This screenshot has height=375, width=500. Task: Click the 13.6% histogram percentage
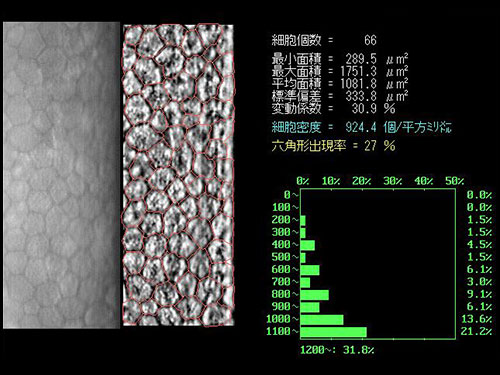[x=476, y=319]
